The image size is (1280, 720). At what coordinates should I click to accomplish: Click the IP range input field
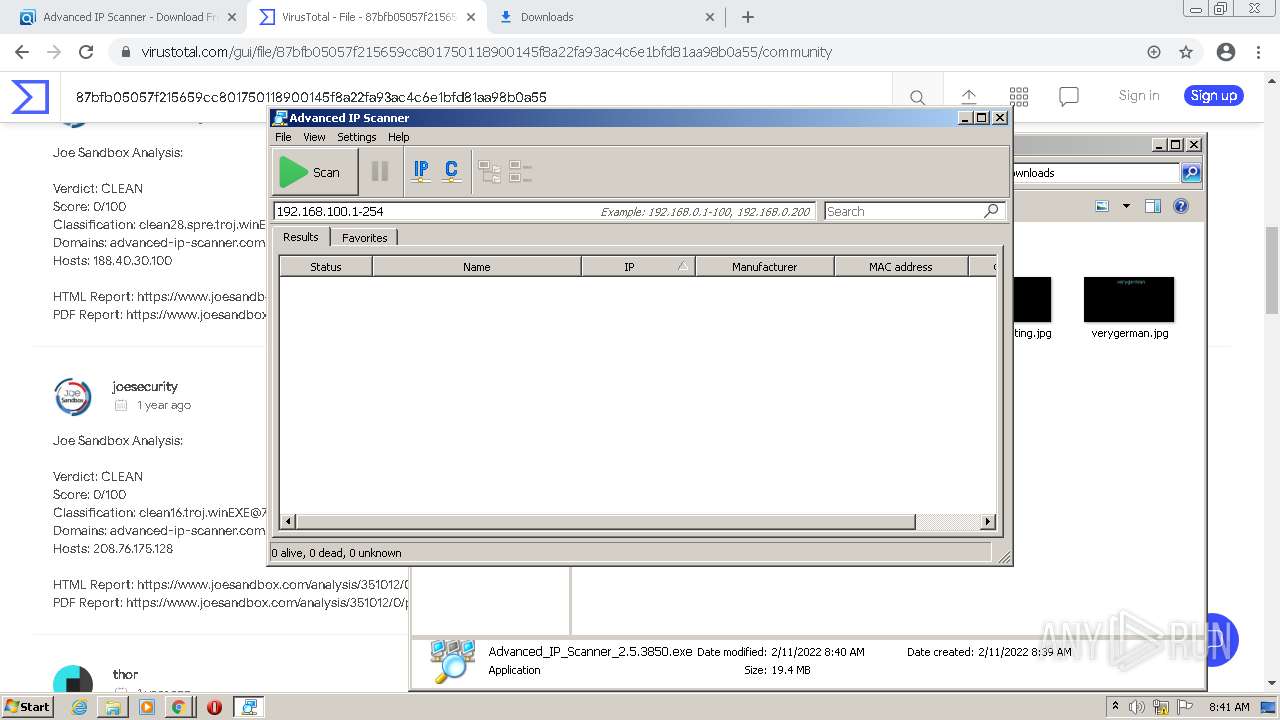(x=546, y=211)
